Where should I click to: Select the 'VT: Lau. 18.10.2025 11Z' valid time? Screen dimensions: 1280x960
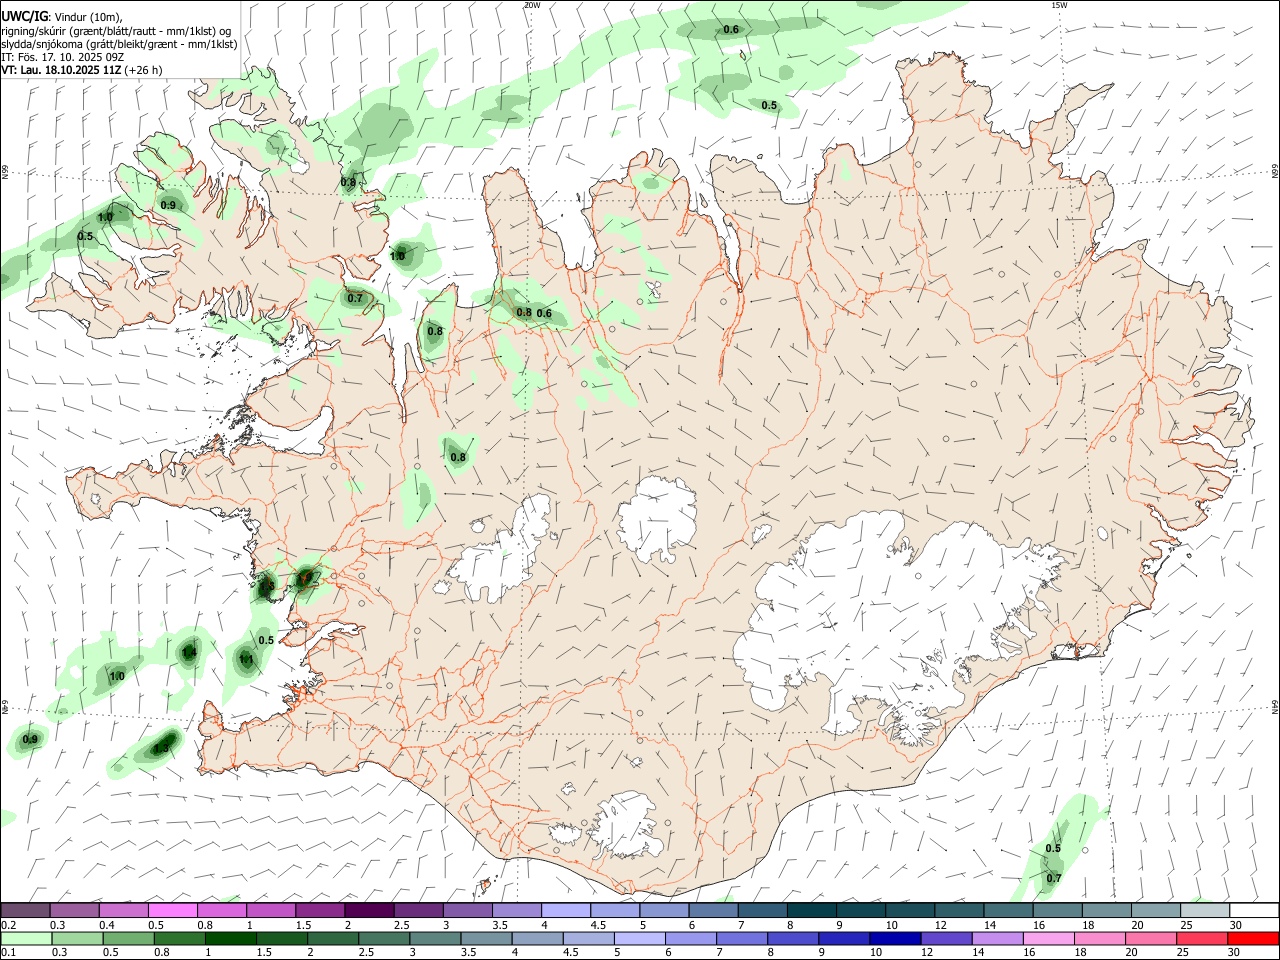click(x=61, y=70)
